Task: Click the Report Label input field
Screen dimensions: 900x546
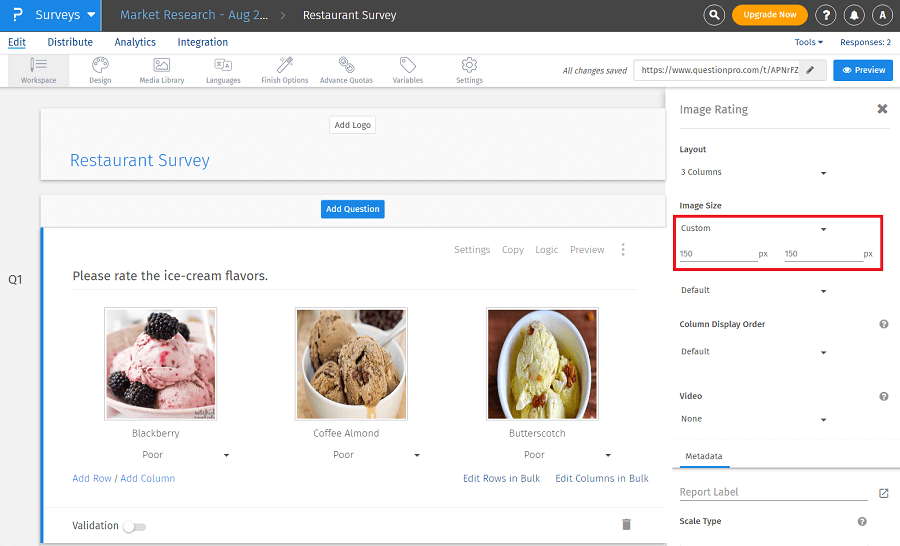Action: point(772,492)
